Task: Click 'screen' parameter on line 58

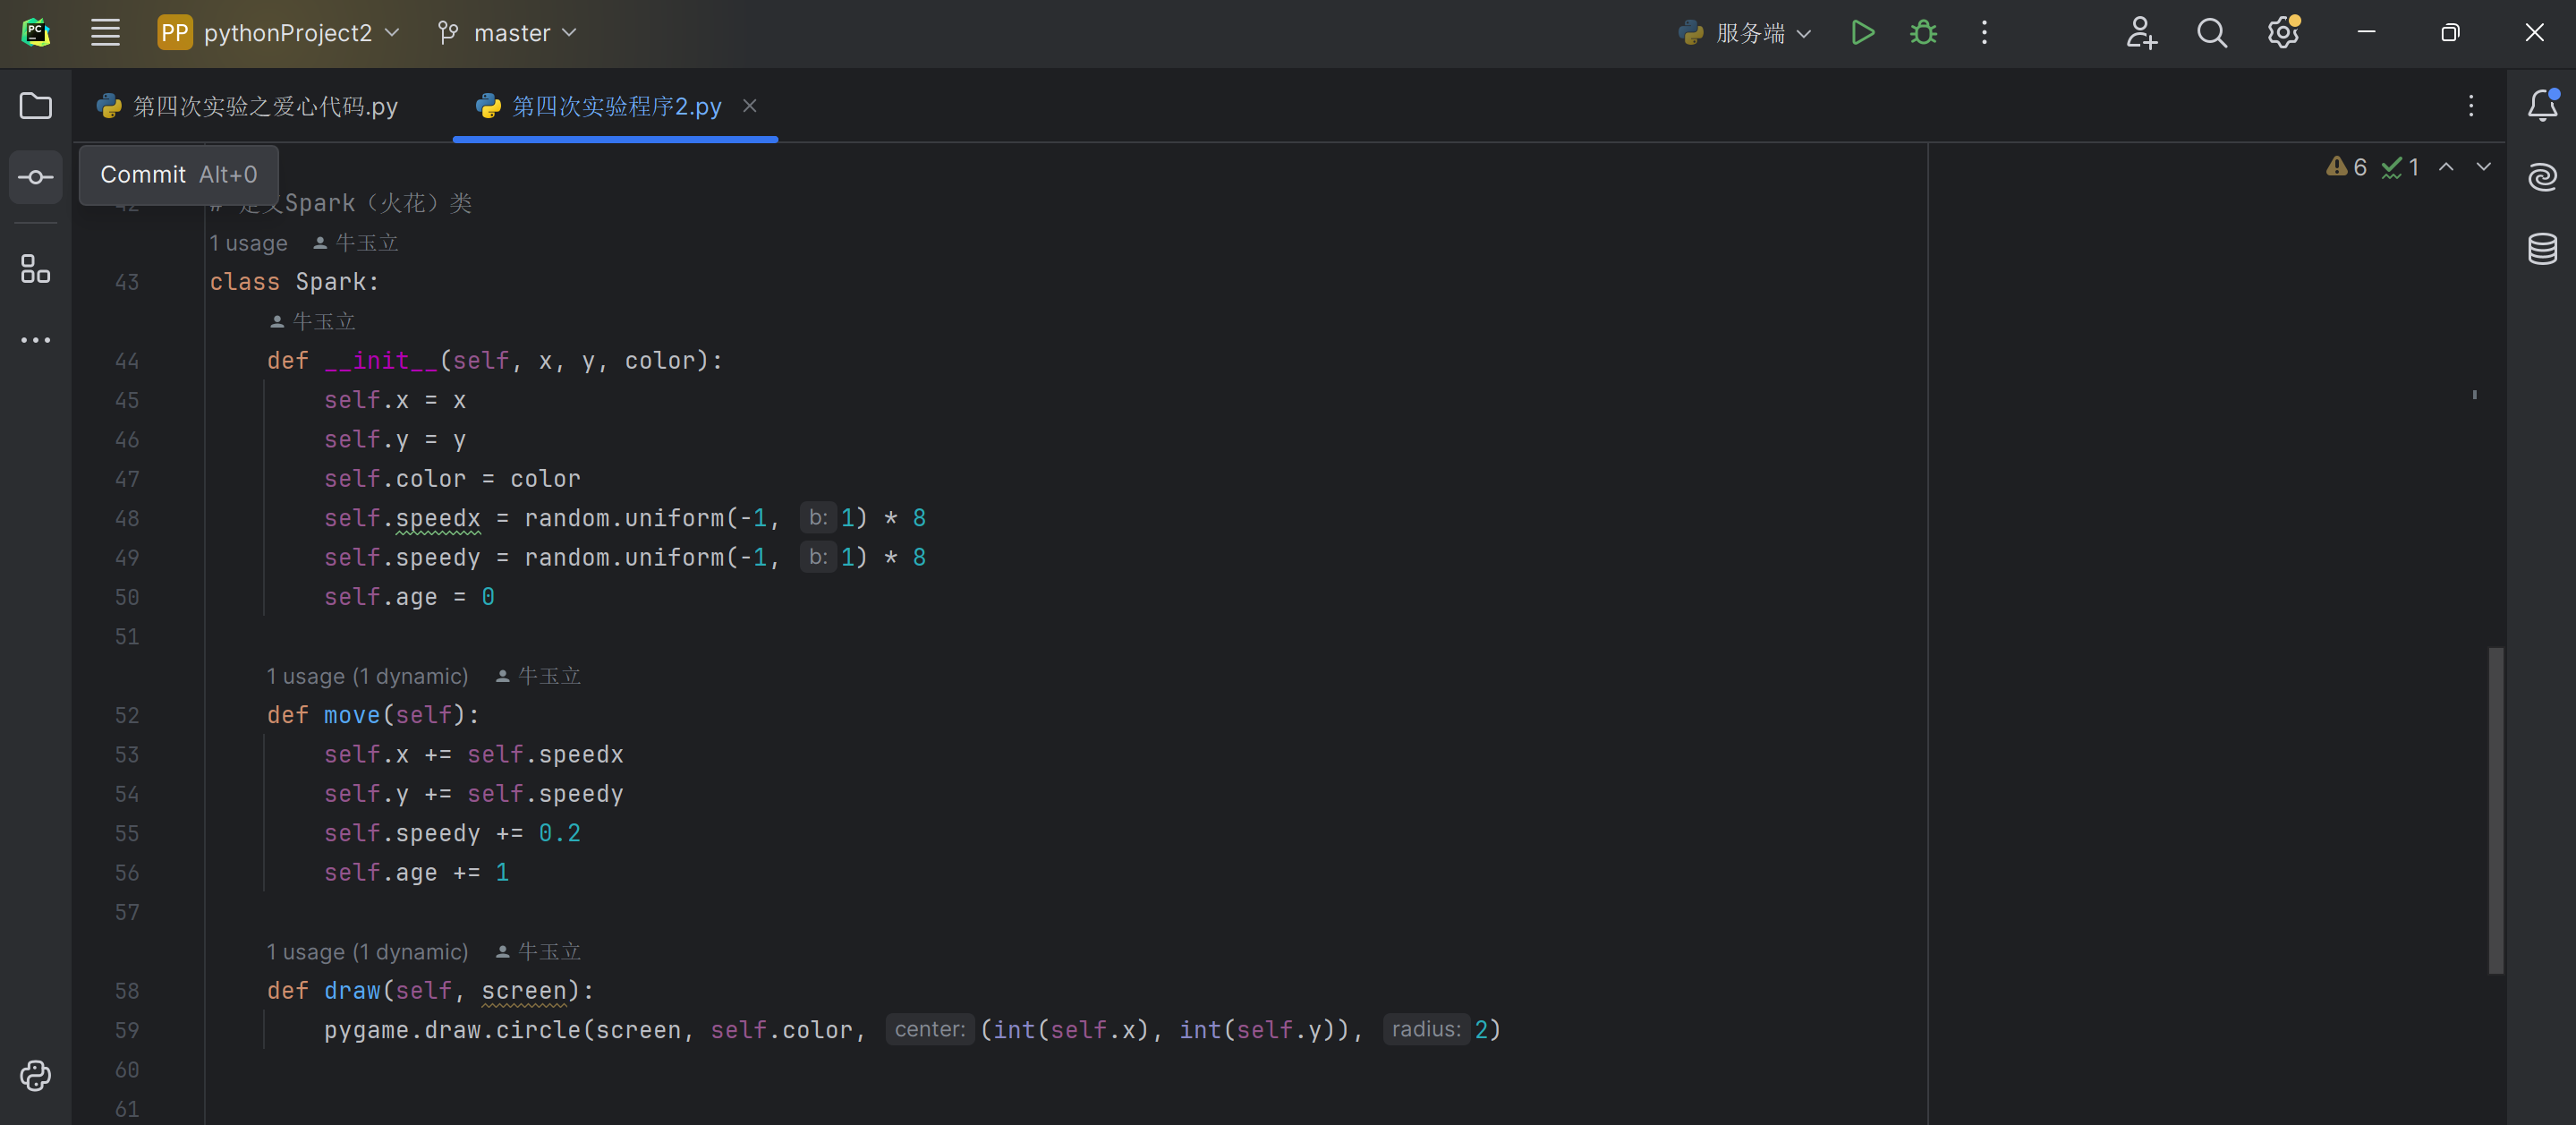Action: point(524,991)
